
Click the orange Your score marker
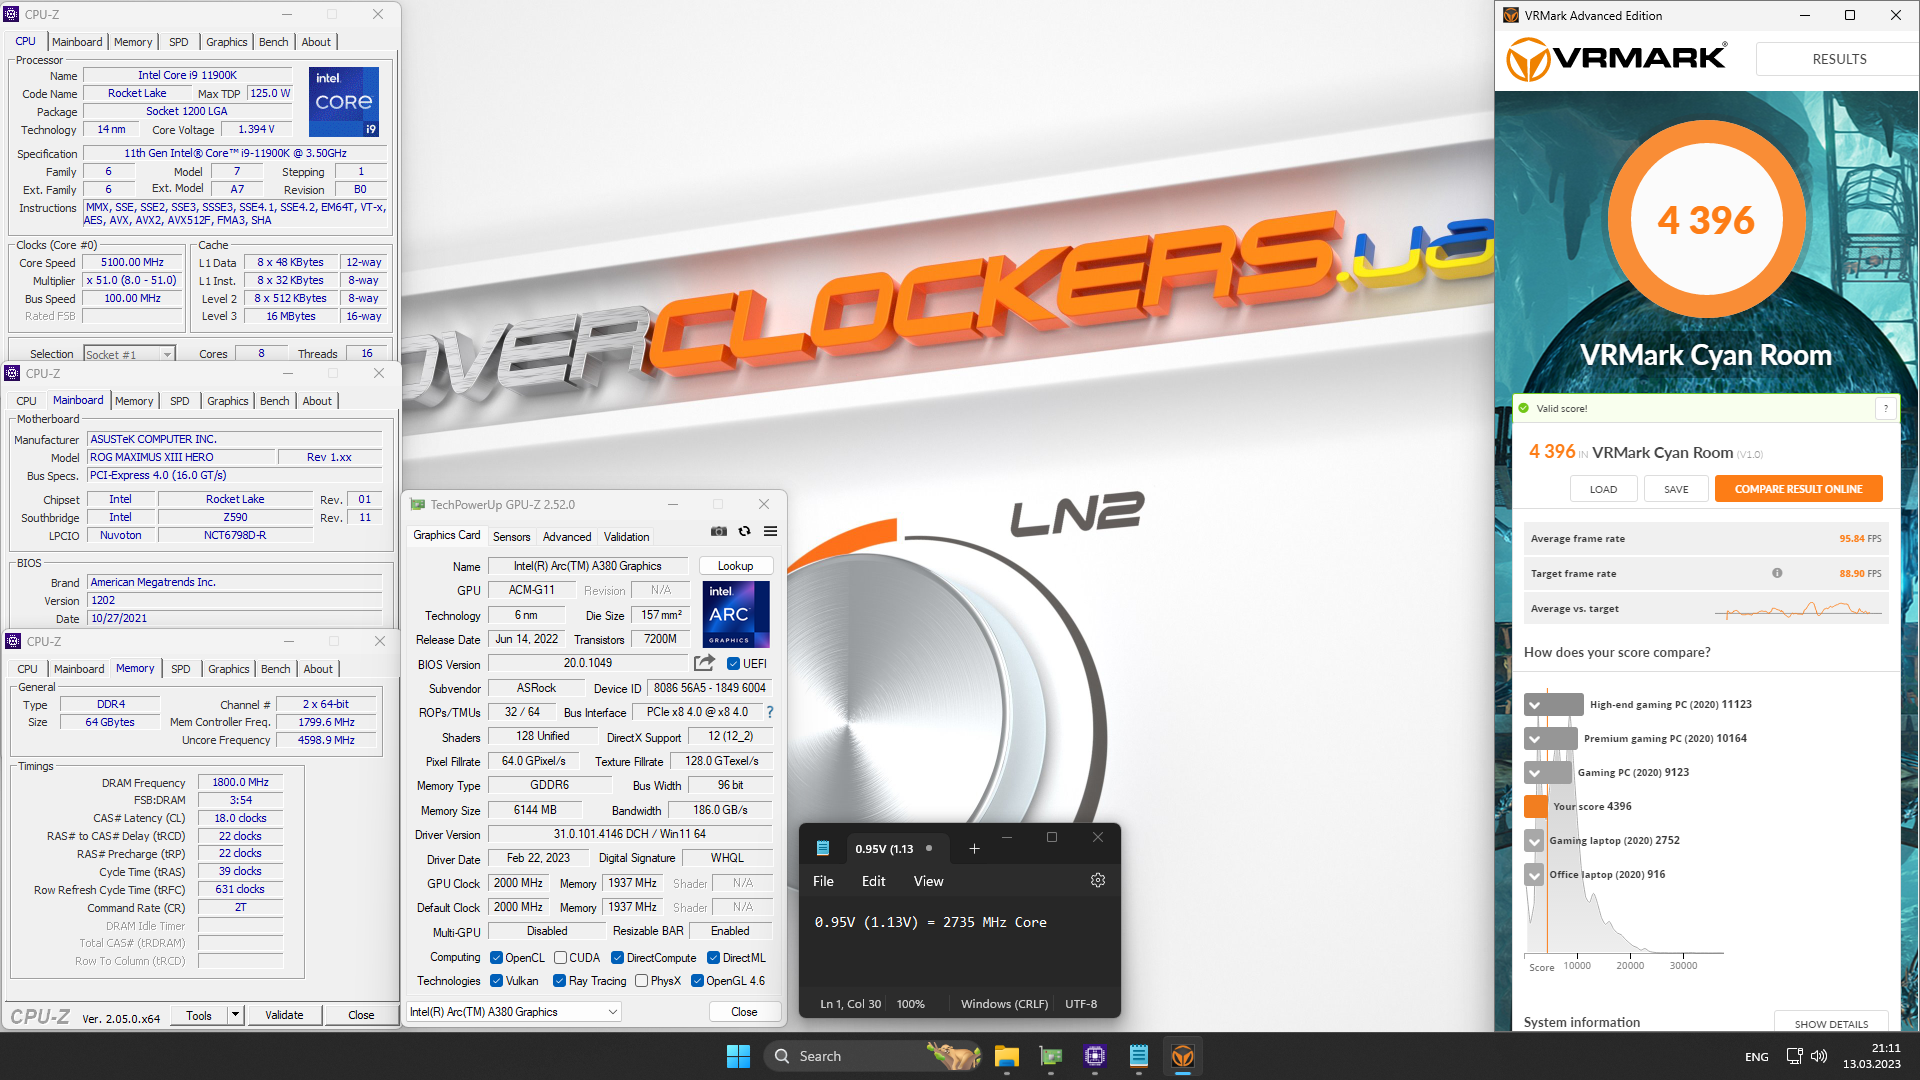(1535, 806)
